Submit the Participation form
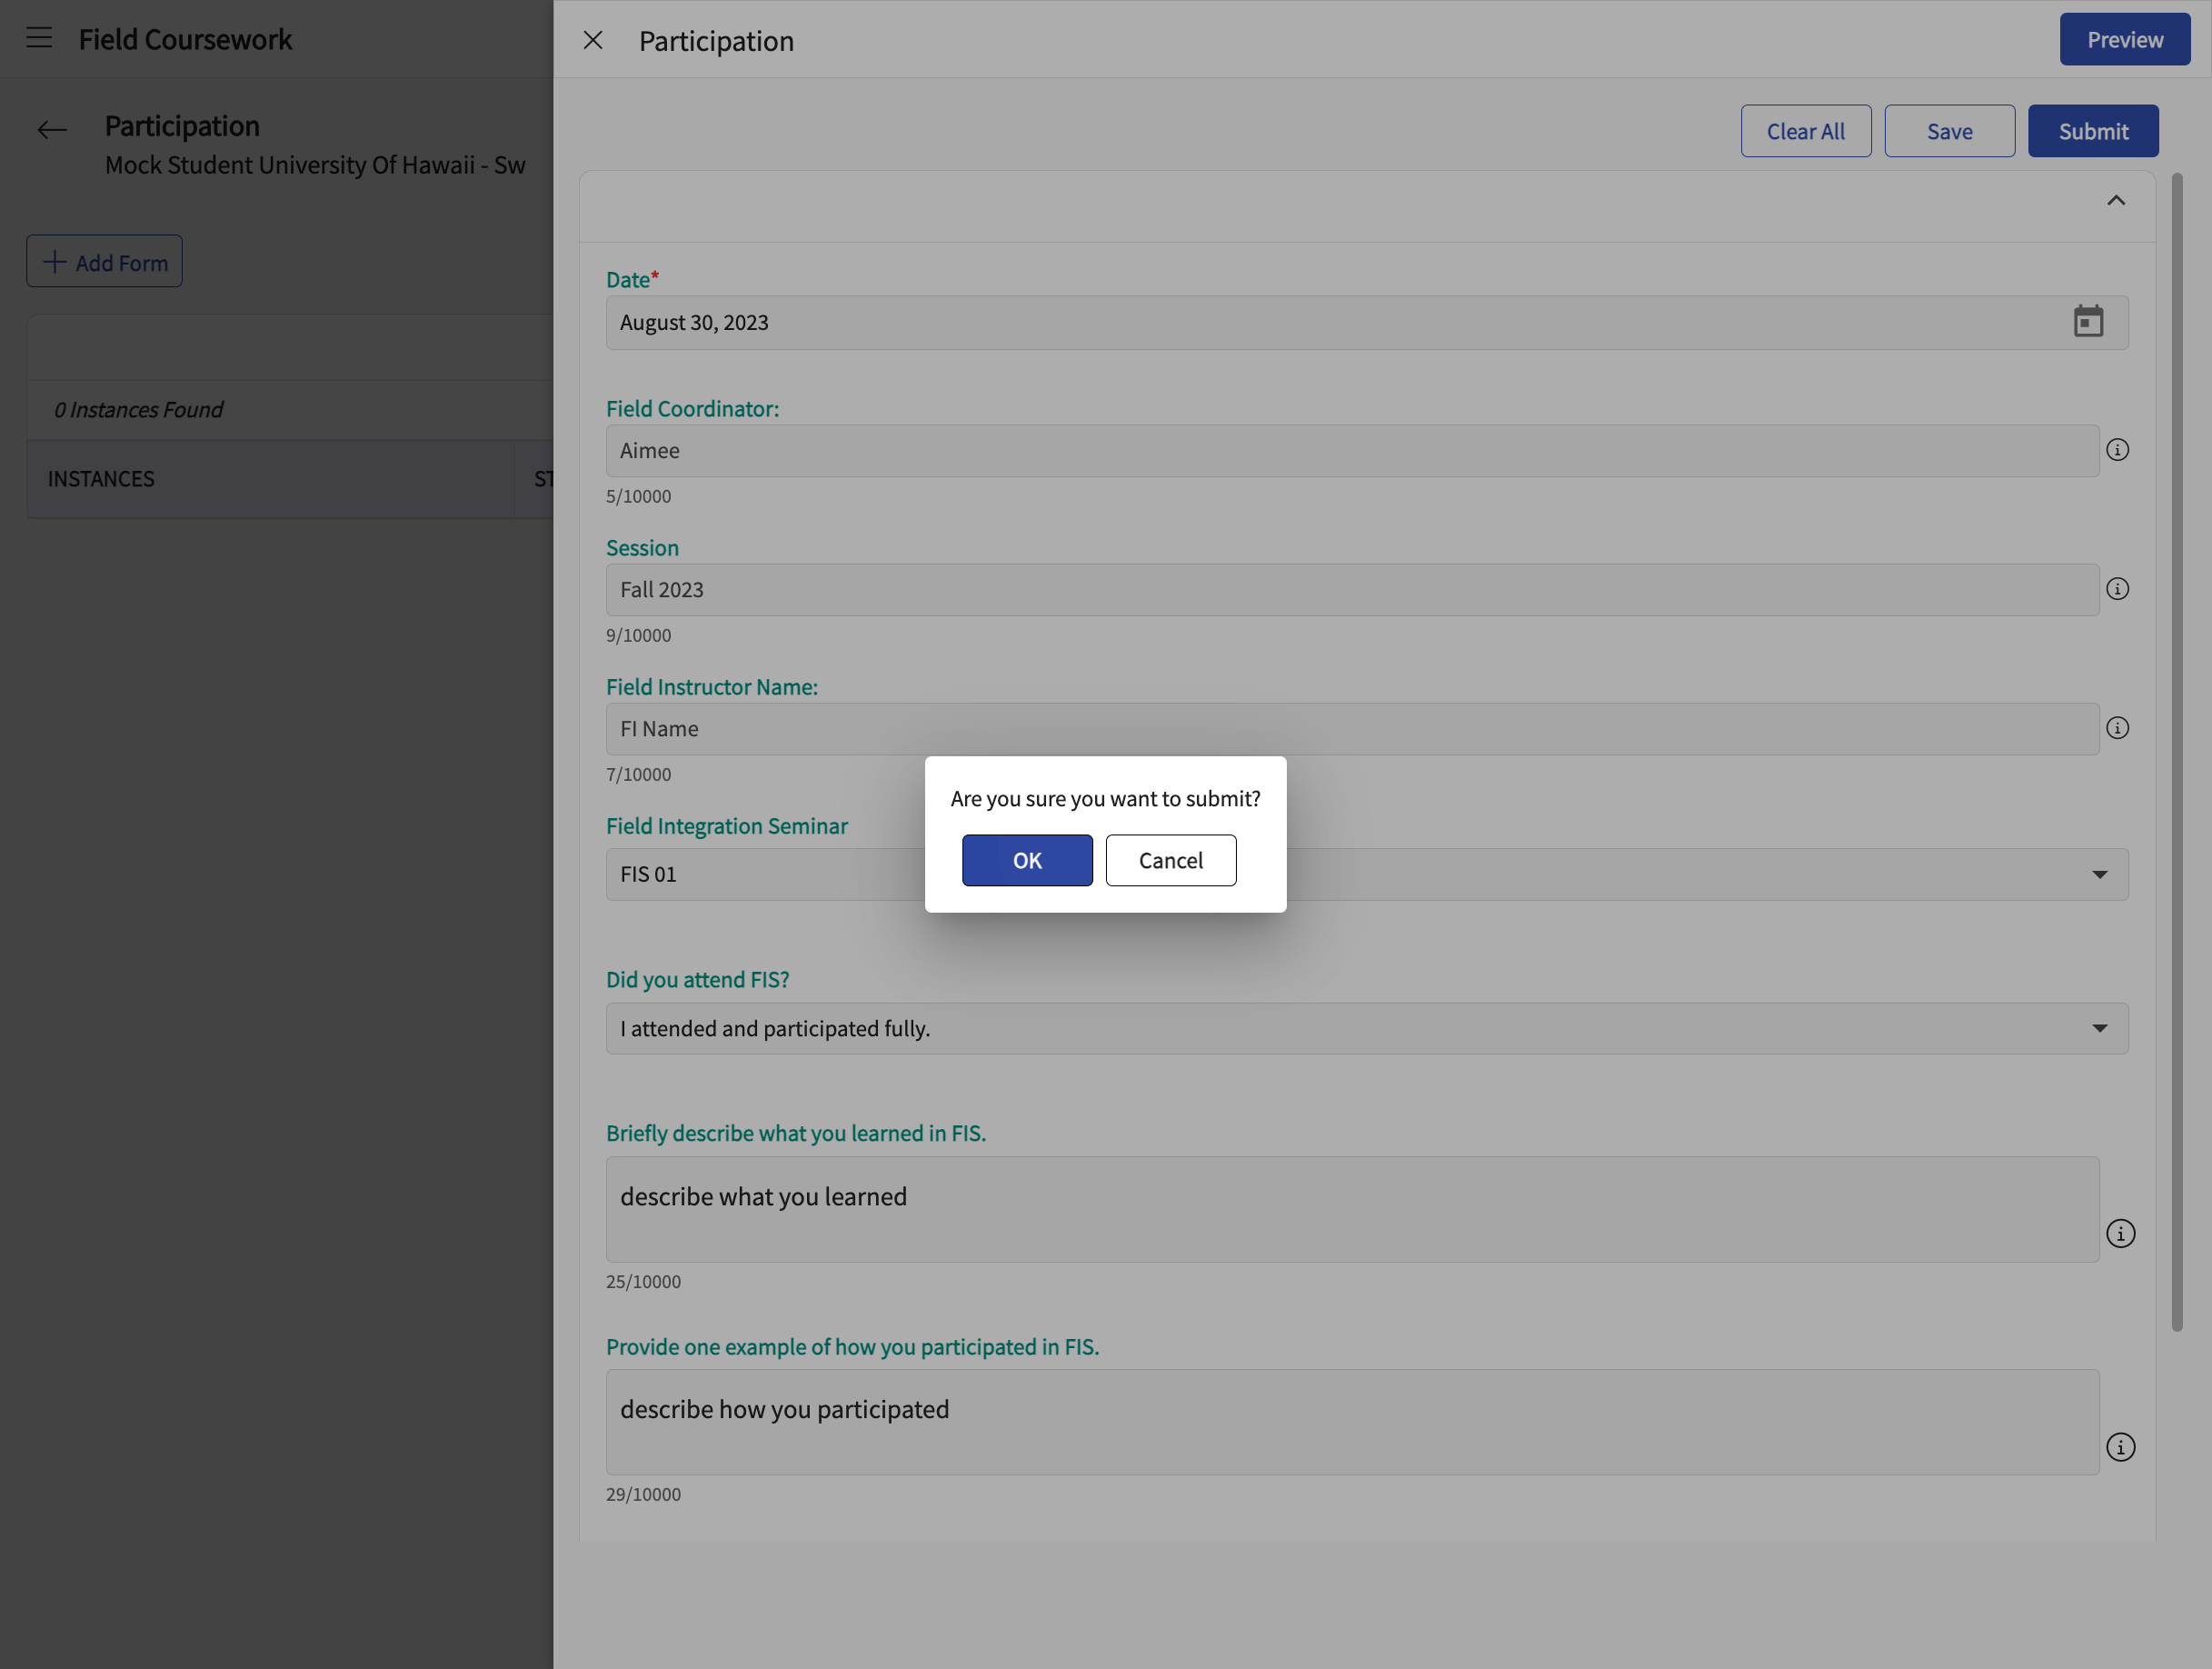 pos(2094,131)
